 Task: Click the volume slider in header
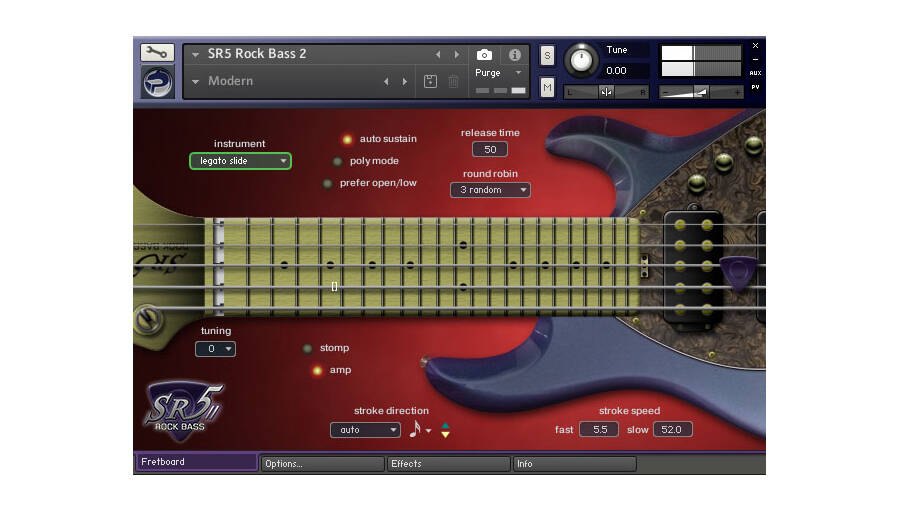tap(701, 92)
